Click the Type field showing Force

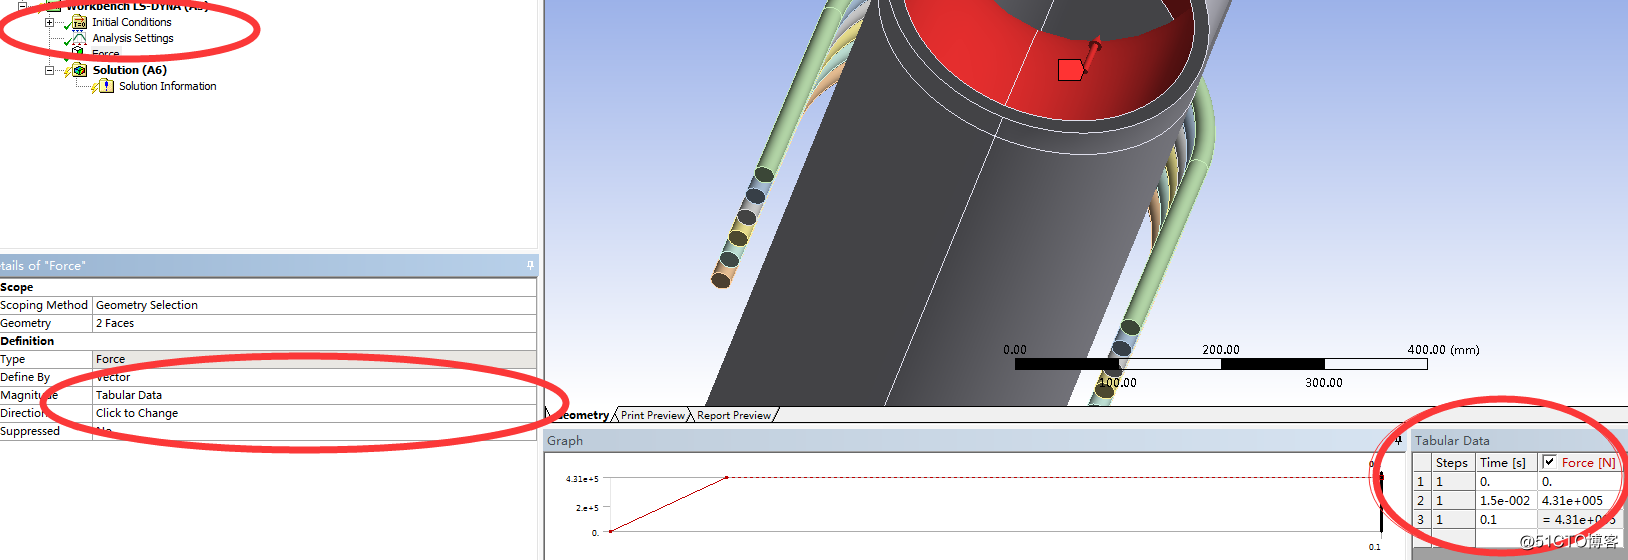(314, 359)
